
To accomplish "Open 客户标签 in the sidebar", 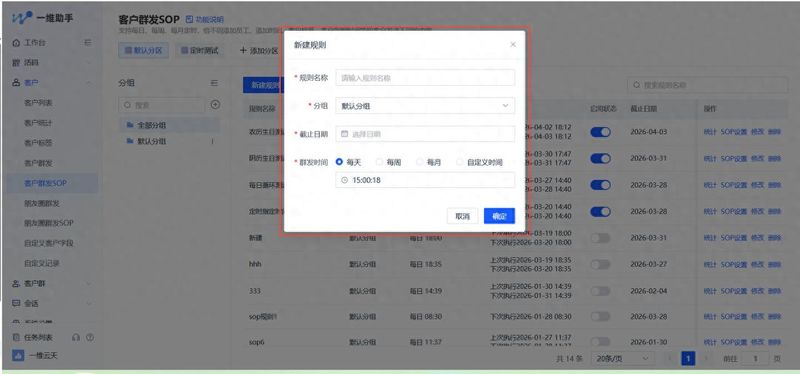I will pyautogui.click(x=38, y=143).
